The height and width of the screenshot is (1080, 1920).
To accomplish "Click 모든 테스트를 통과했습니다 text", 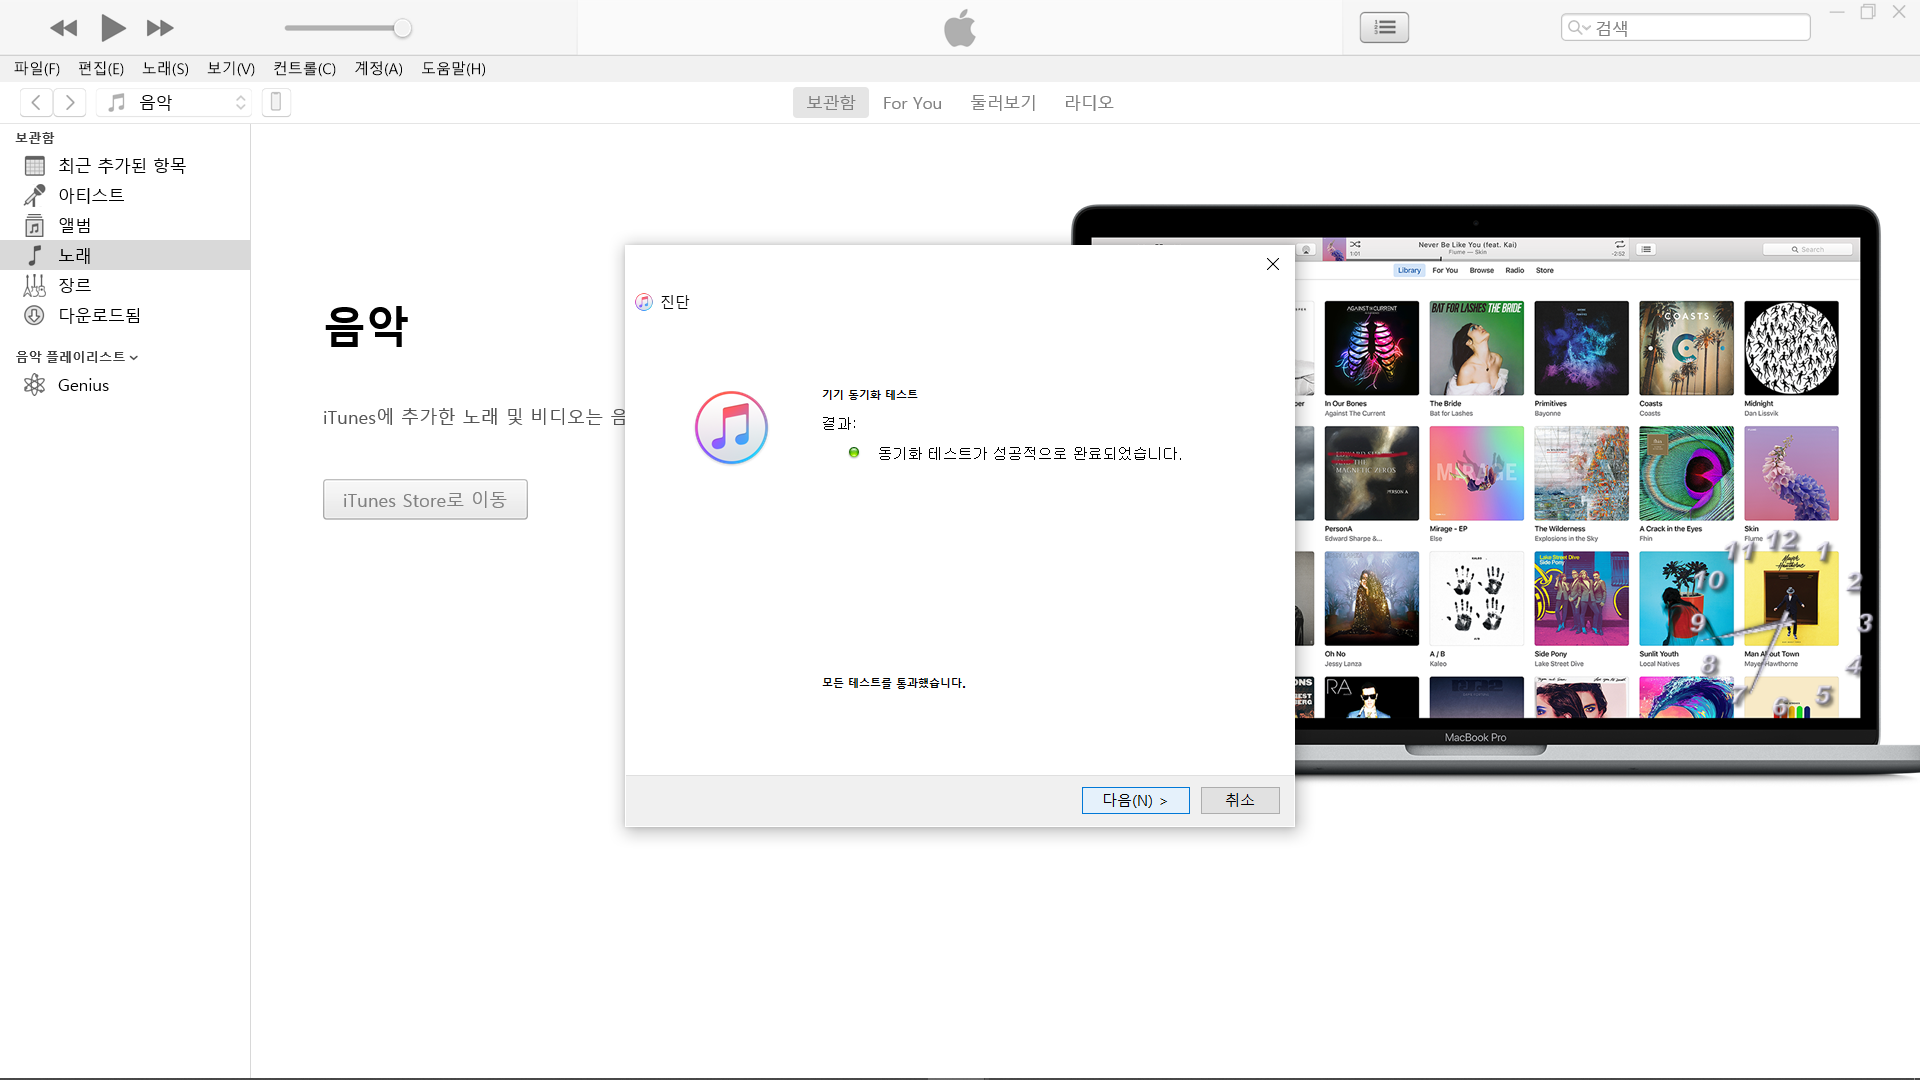I will click(894, 683).
